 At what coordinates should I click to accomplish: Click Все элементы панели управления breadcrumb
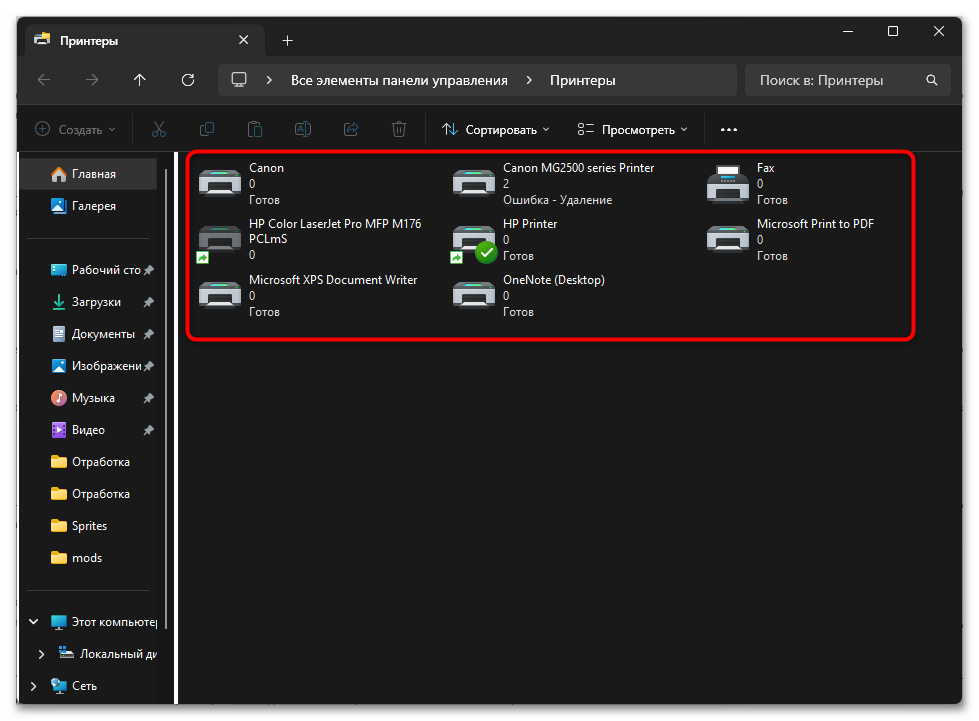pos(399,81)
